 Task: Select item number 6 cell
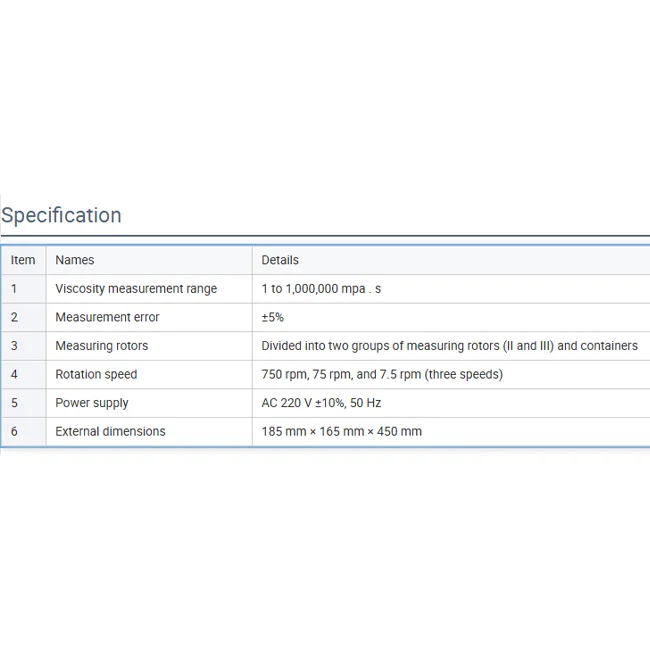14,431
